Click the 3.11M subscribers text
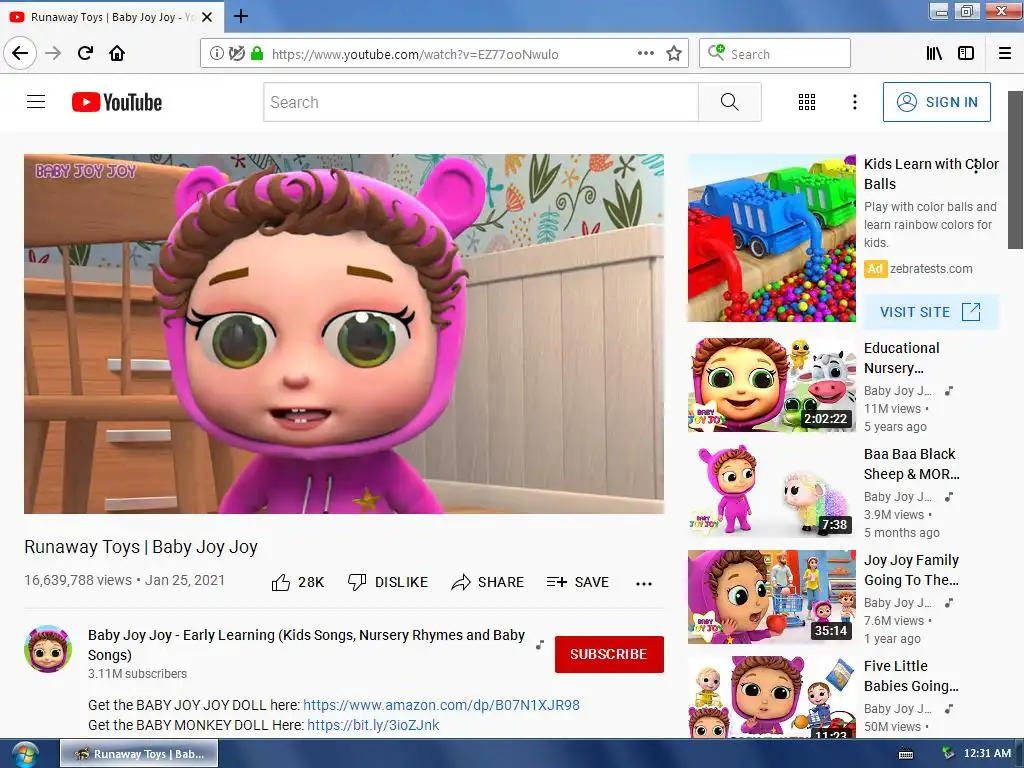Viewport: 1024px width, 768px height. 137,673
